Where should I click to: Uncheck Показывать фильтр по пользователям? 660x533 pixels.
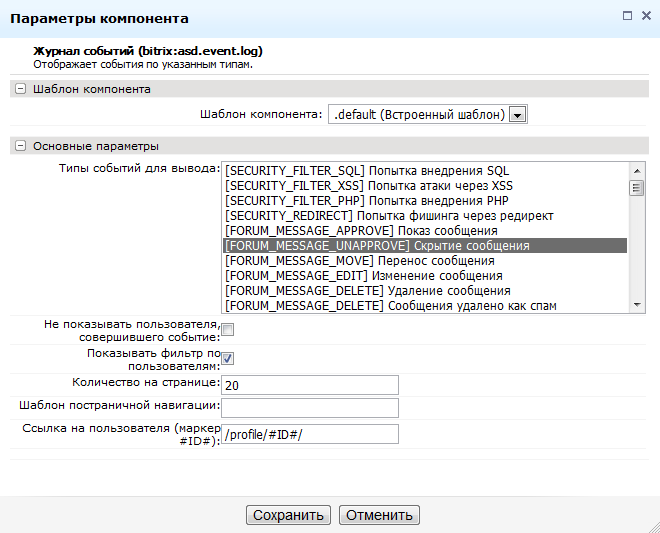click(x=228, y=359)
